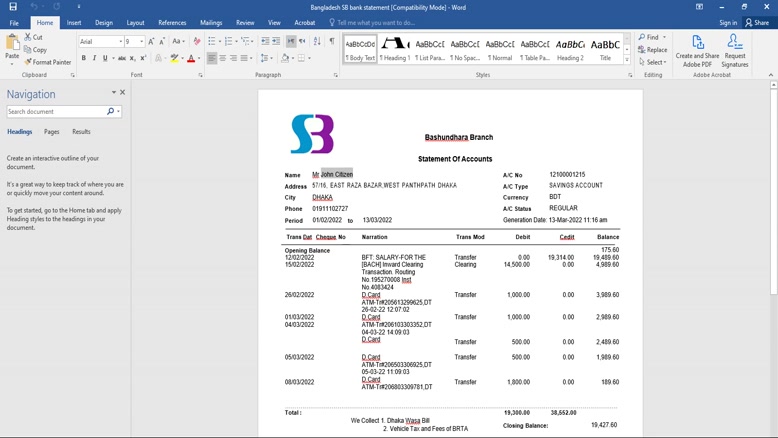Toggle show paragraph marks

332,41
